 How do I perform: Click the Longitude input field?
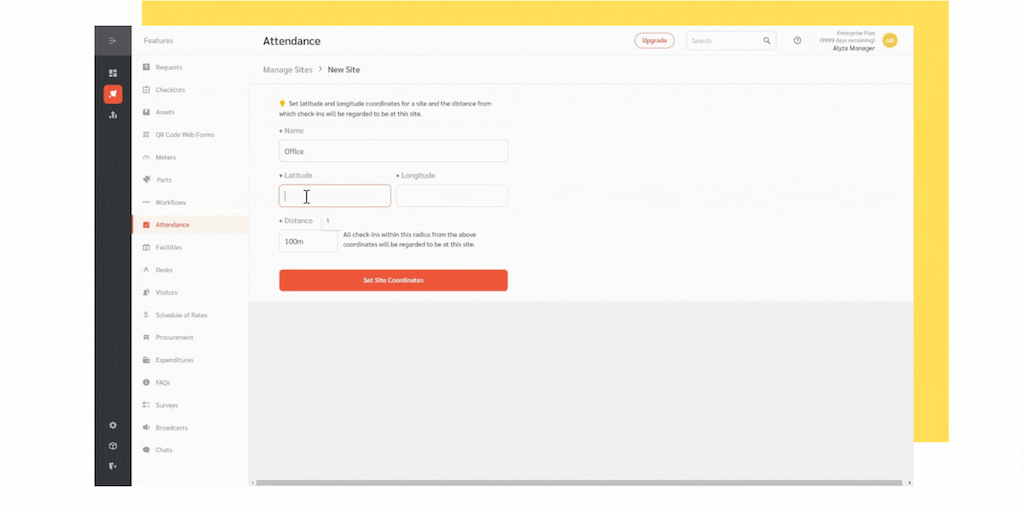(452, 196)
